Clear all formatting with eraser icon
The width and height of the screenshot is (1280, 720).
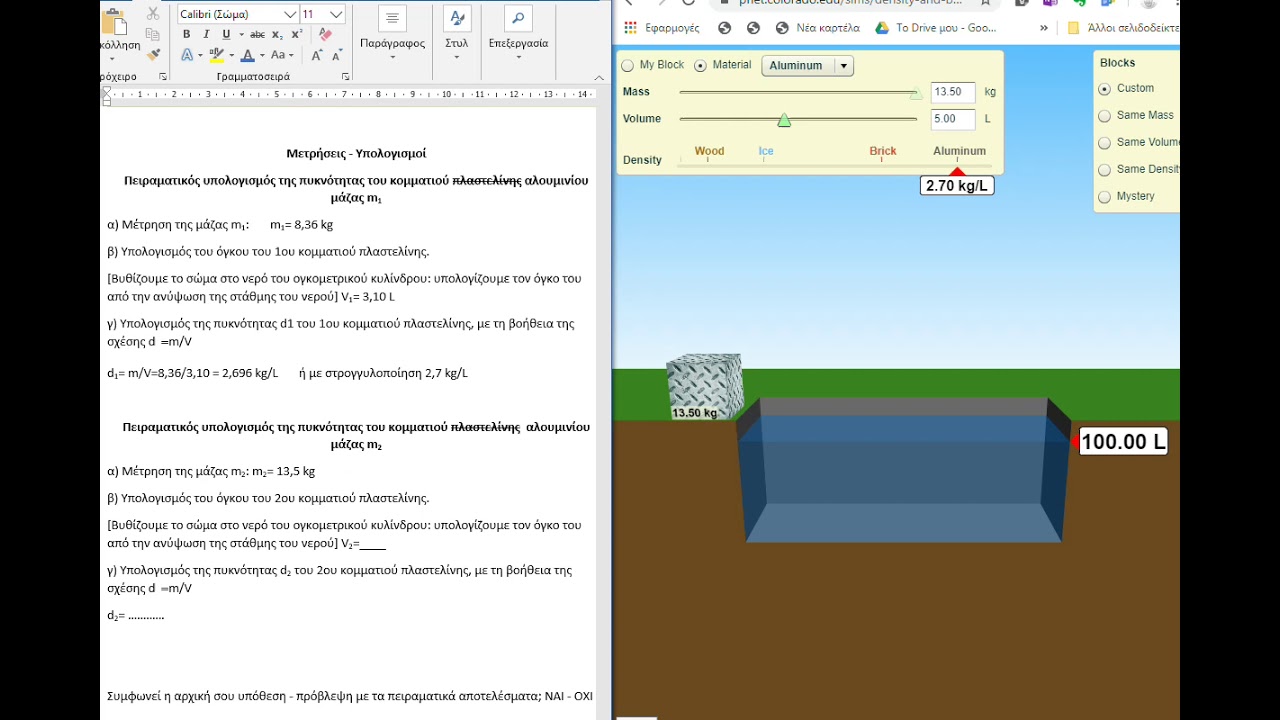(x=325, y=35)
